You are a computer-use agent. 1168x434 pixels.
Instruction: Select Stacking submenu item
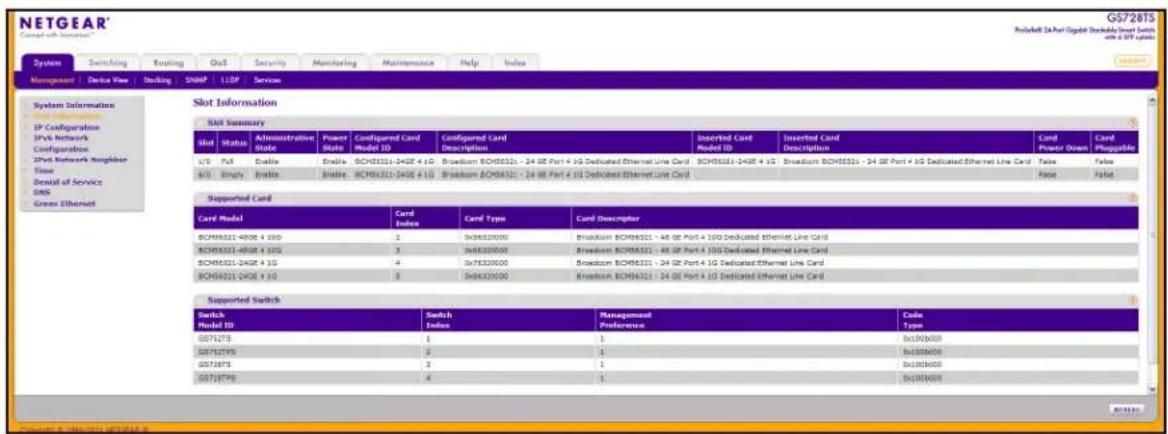(156, 78)
